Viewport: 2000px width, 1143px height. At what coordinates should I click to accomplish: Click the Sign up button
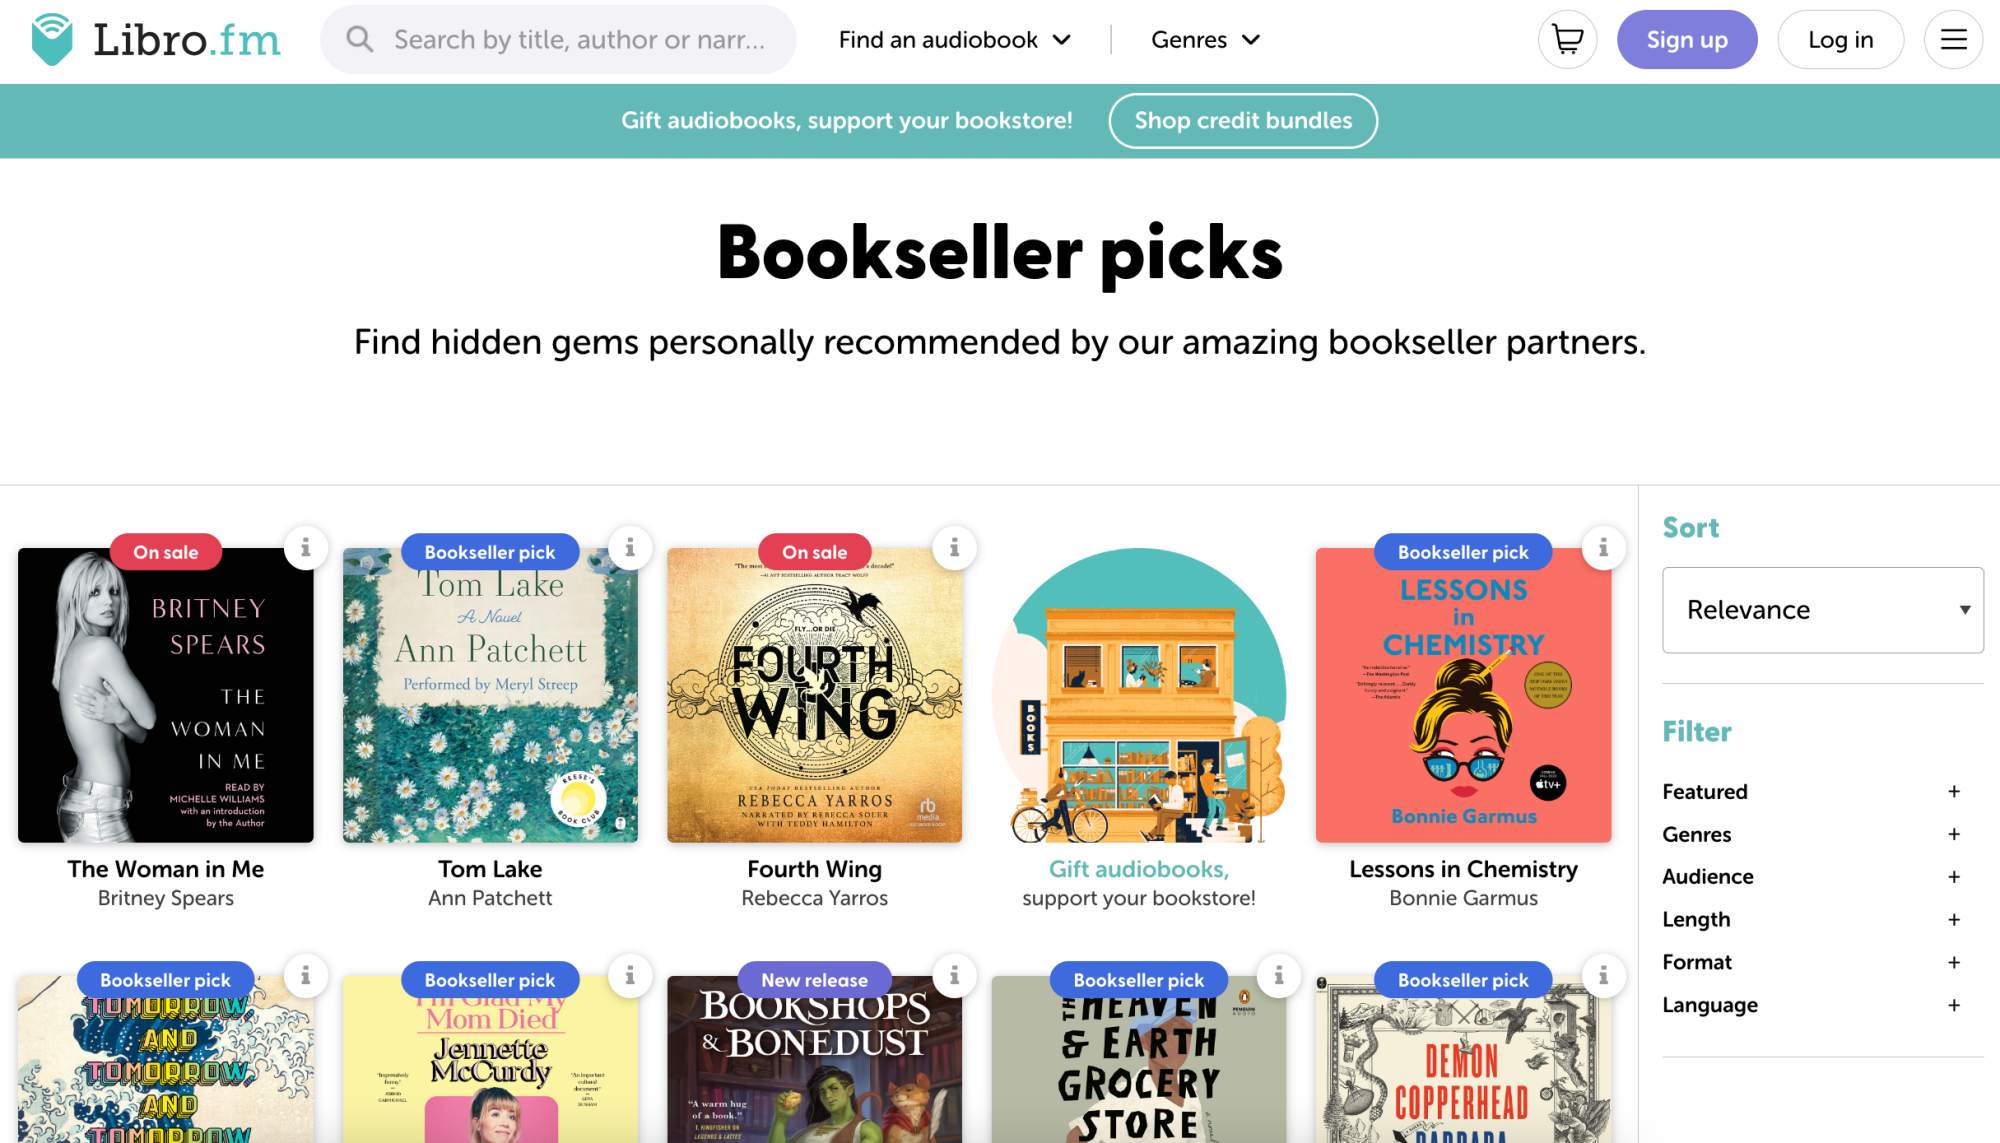(x=1687, y=39)
